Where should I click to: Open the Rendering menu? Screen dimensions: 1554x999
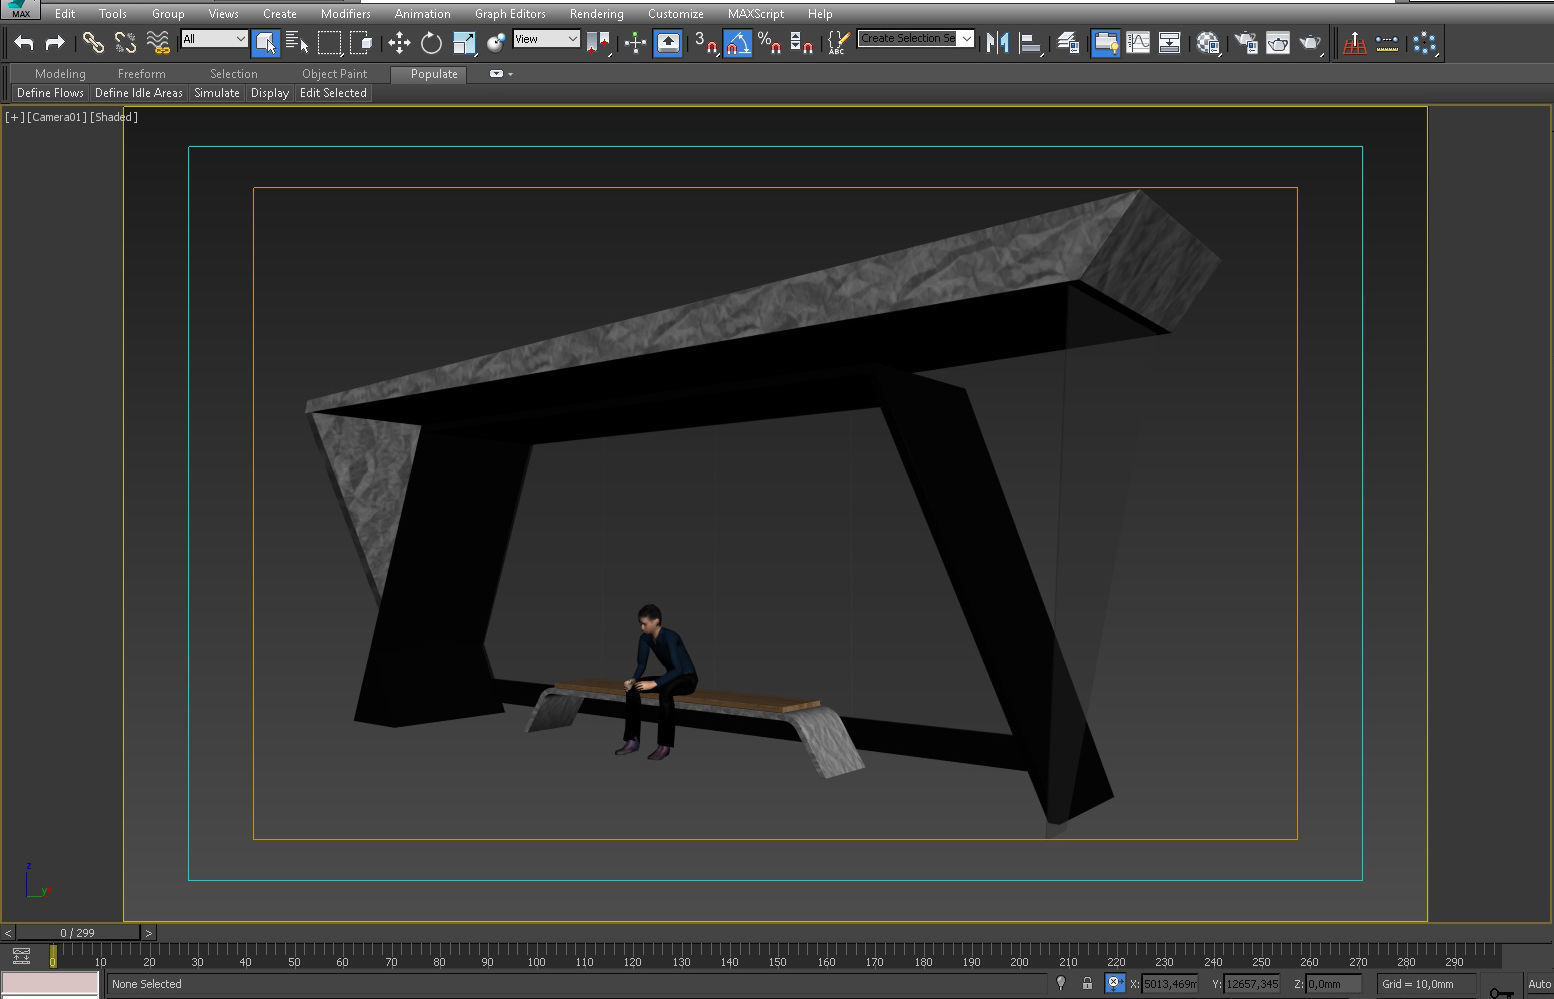pyautogui.click(x=597, y=14)
